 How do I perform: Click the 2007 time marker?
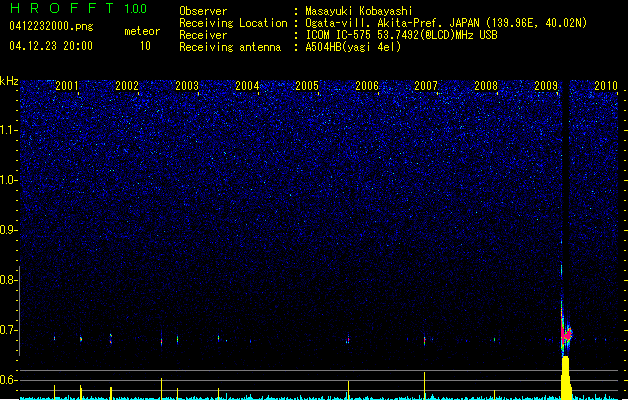(426, 85)
